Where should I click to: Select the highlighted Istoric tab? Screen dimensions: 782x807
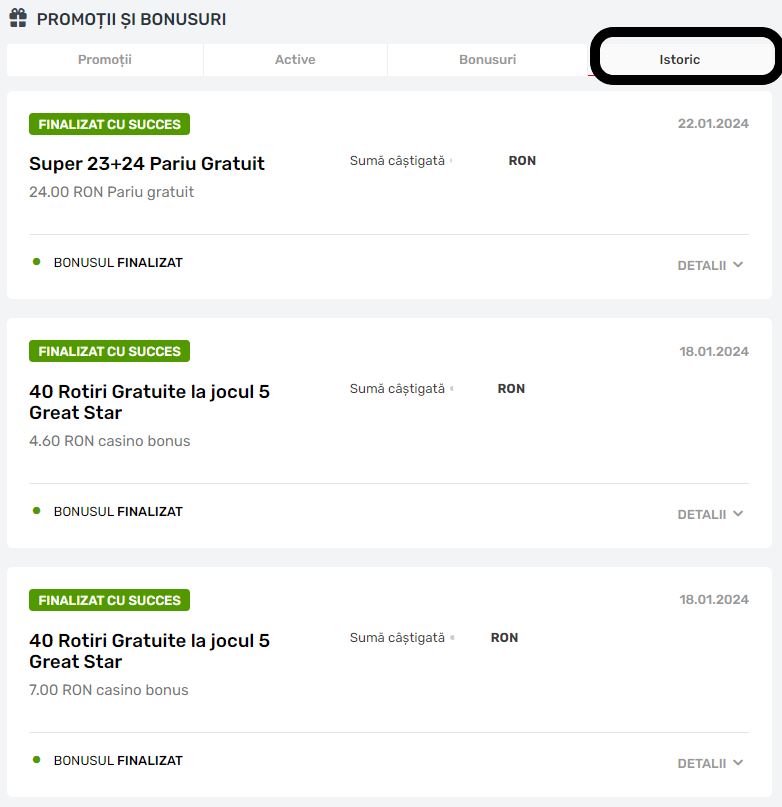pyautogui.click(x=681, y=59)
